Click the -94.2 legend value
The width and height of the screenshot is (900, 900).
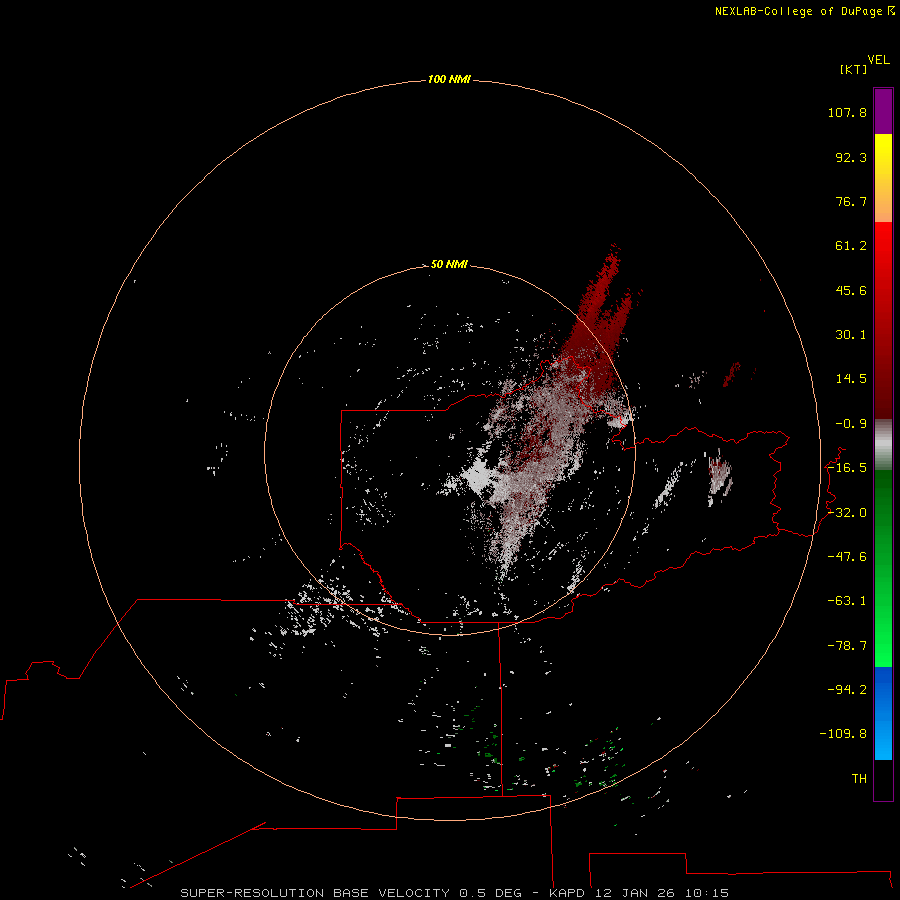[x=847, y=689]
